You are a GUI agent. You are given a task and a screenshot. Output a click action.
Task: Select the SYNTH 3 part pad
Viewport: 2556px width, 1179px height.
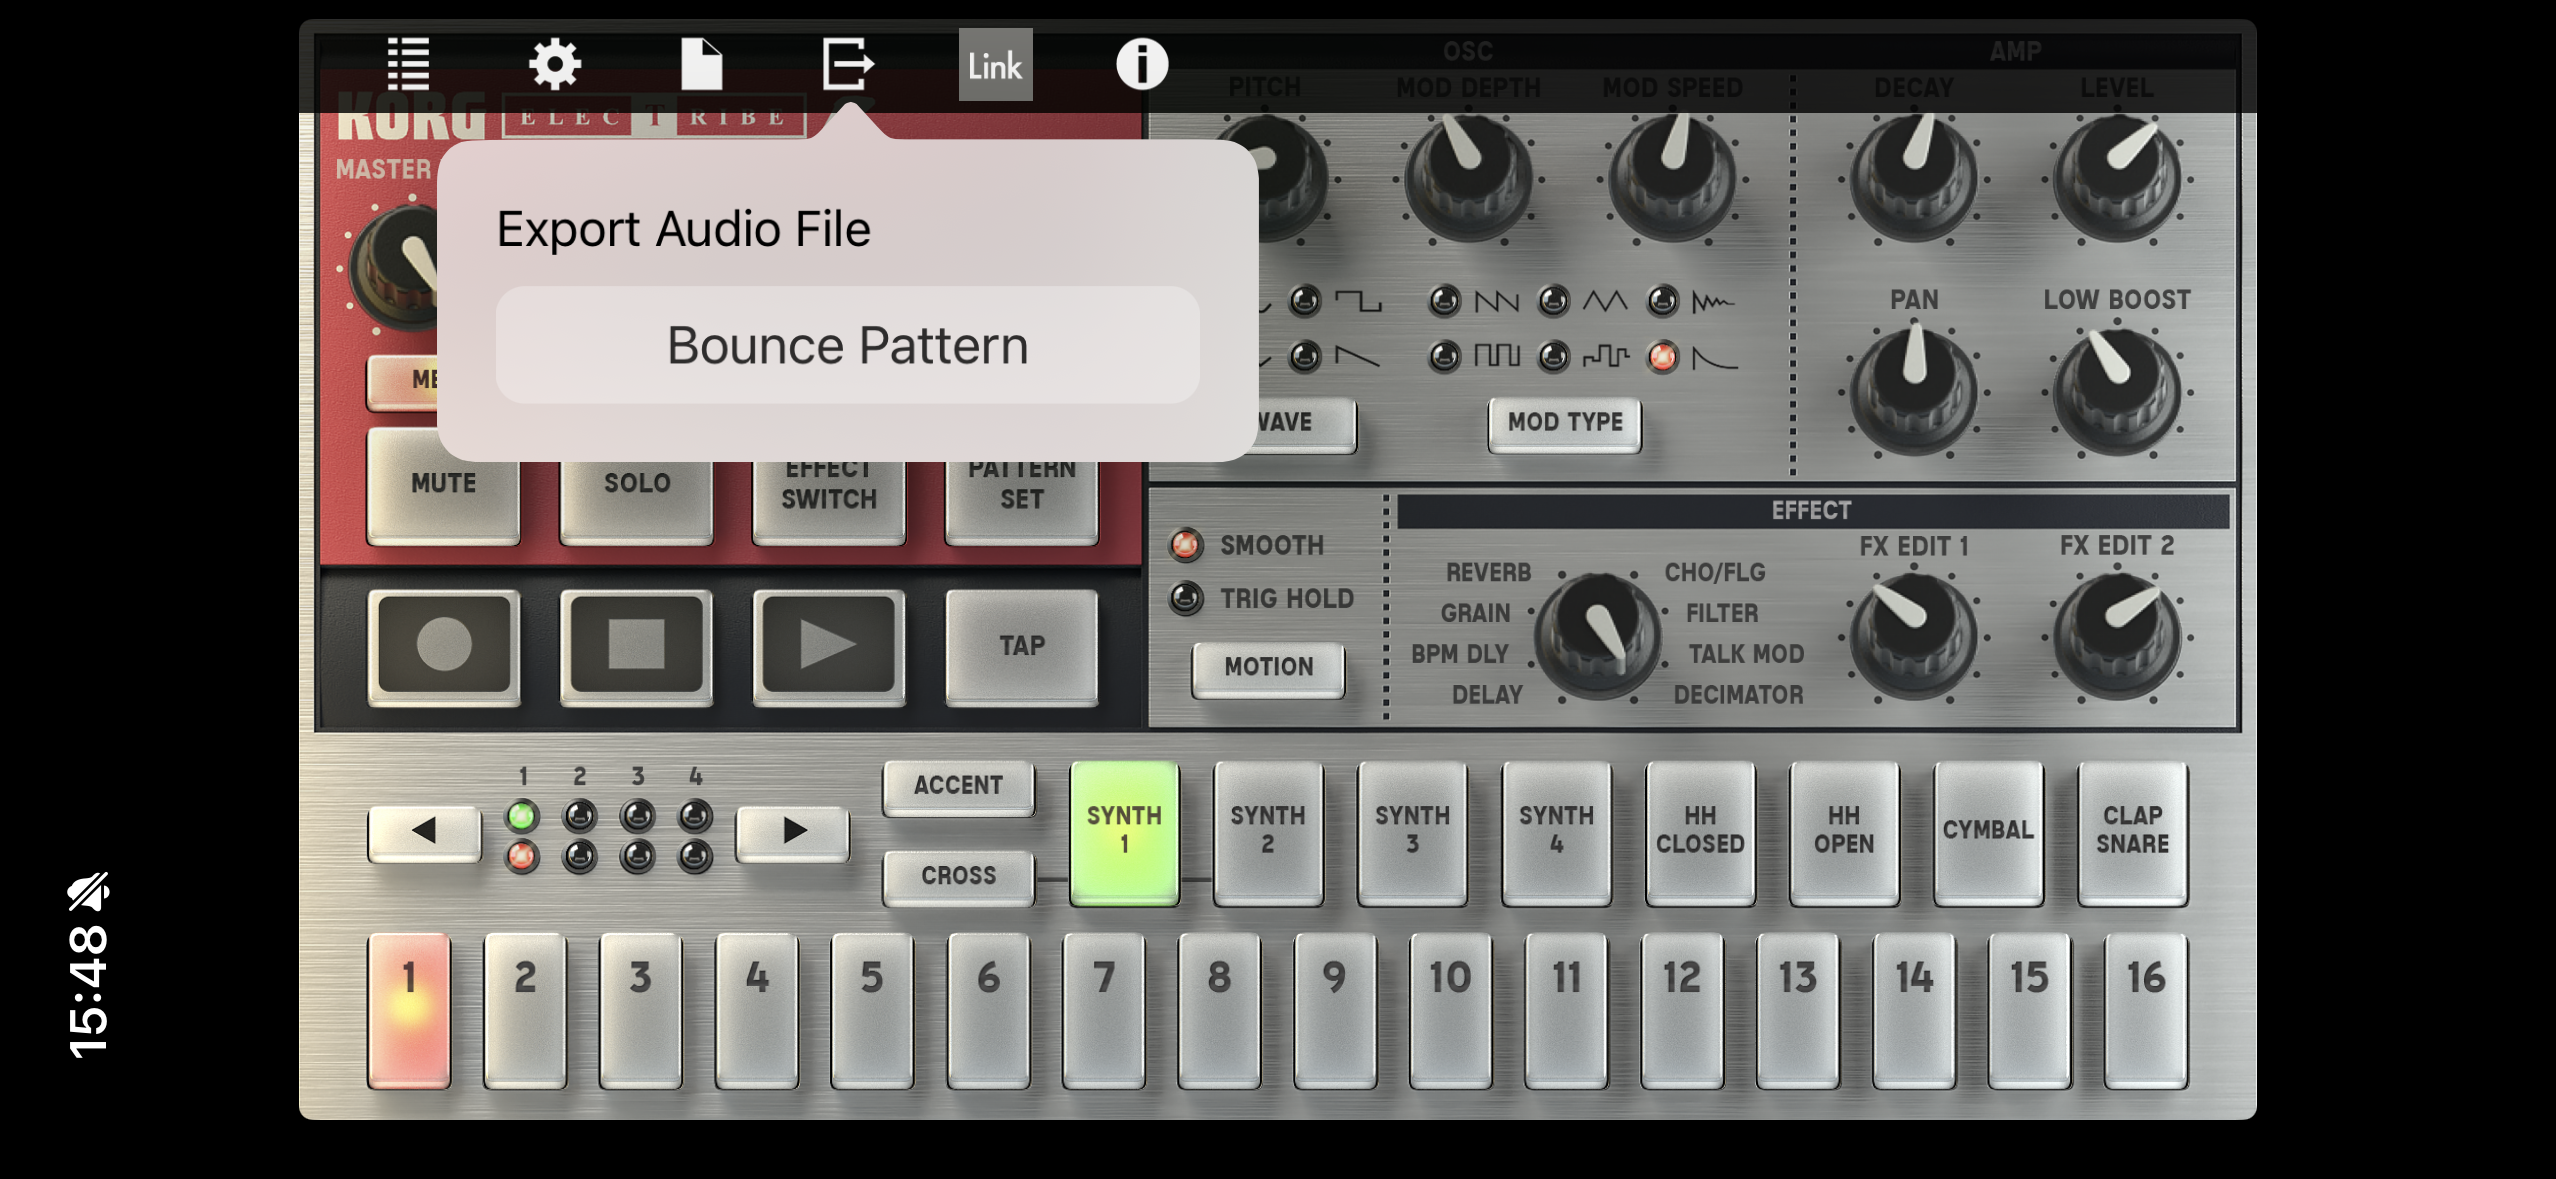coord(1412,832)
